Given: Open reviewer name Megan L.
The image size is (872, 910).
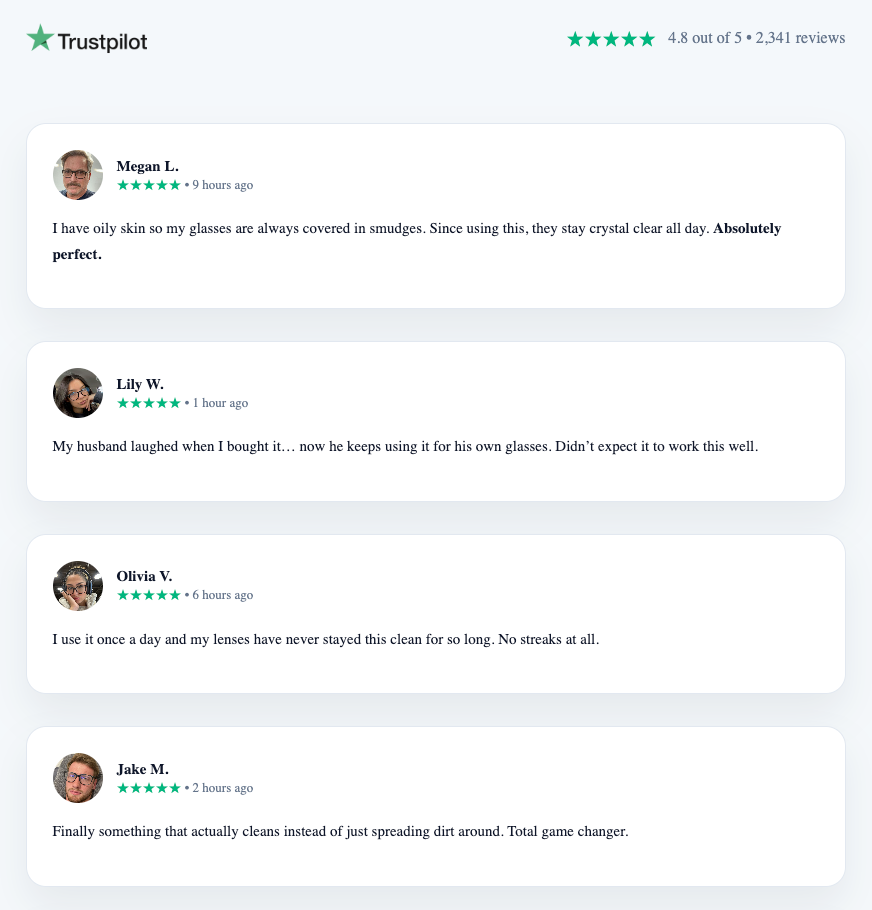Looking at the screenshot, I should (x=147, y=166).
